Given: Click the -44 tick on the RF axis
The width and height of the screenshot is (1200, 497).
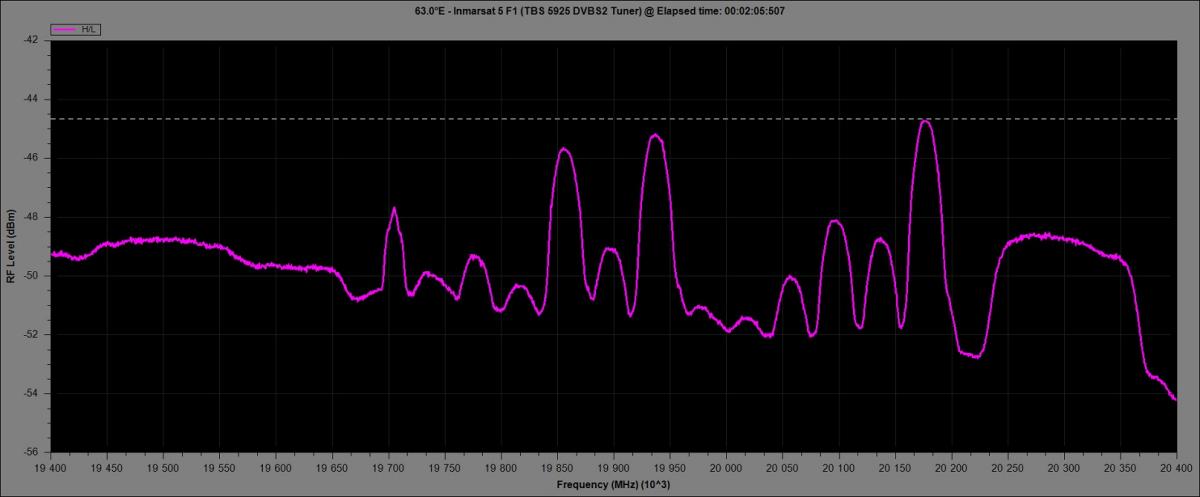Looking at the screenshot, I should (x=30, y=99).
